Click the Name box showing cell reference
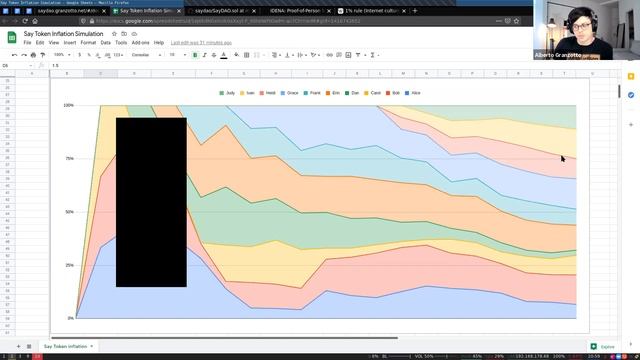The width and height of the screenshot is (640, 360). (x=16, y=65)
